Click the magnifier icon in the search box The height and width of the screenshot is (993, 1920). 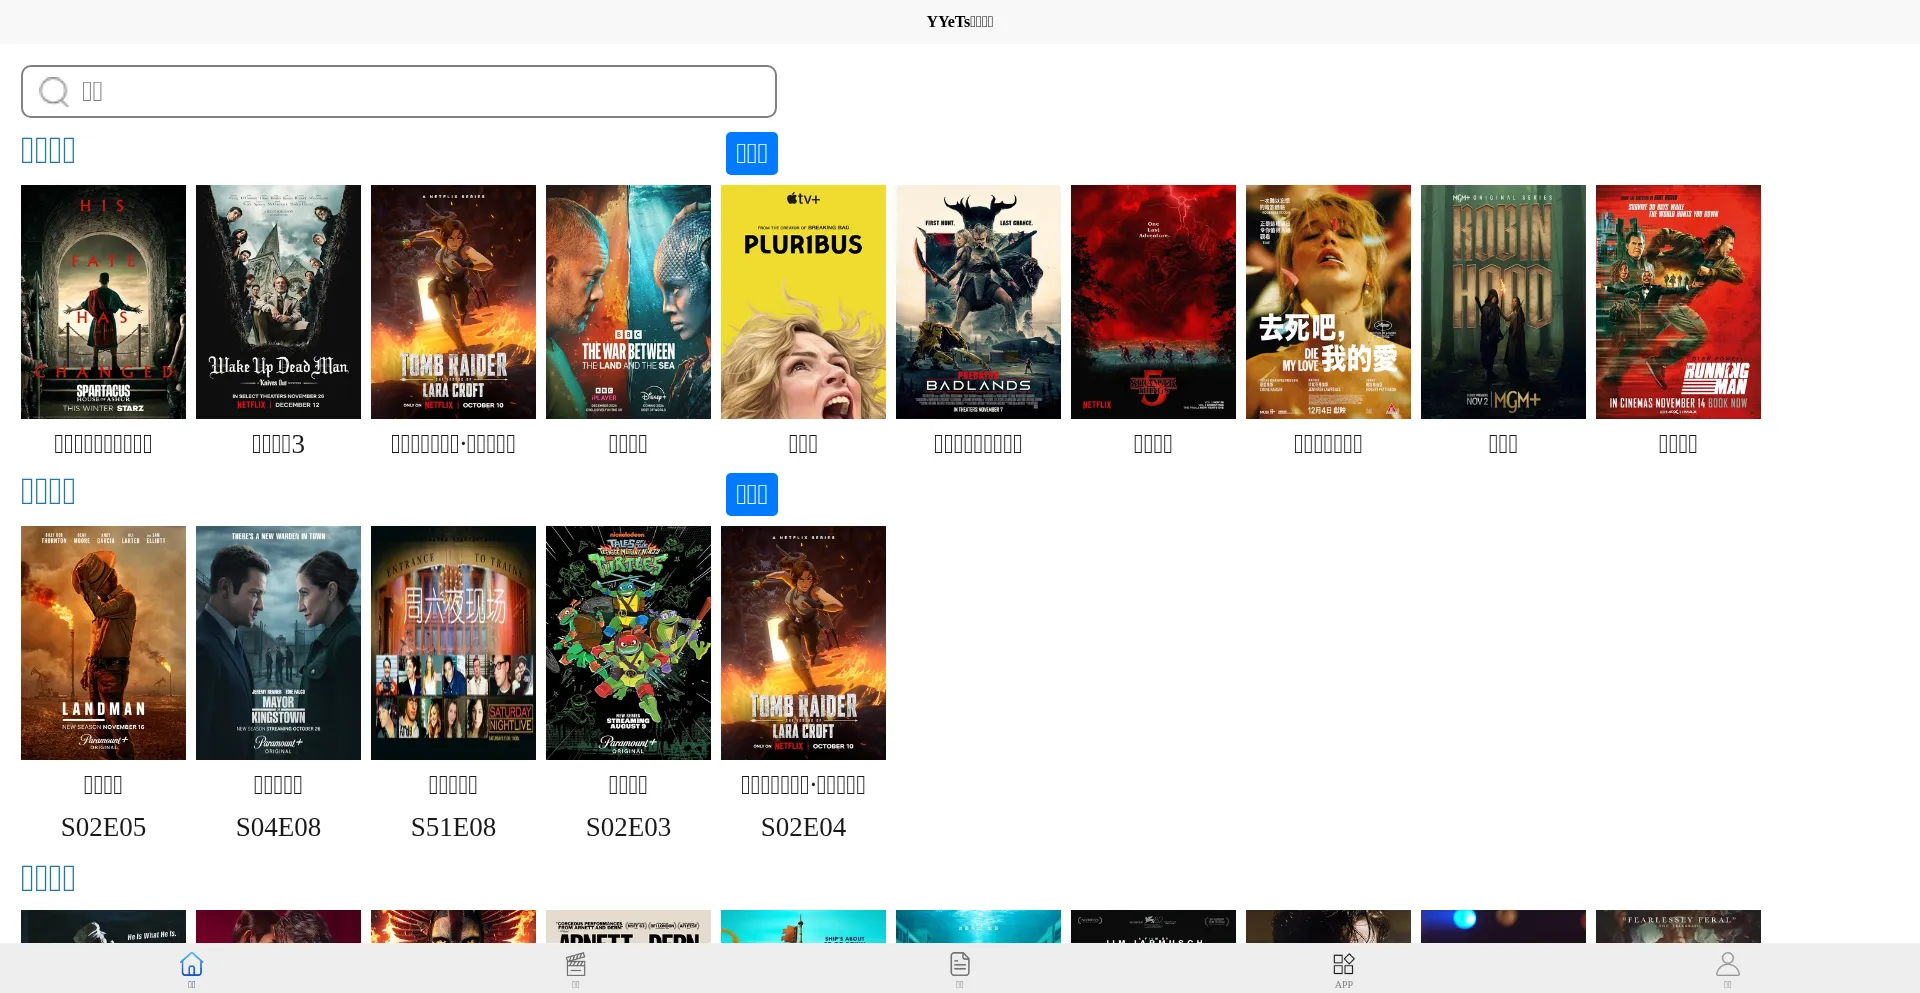(x=54, y=92)
